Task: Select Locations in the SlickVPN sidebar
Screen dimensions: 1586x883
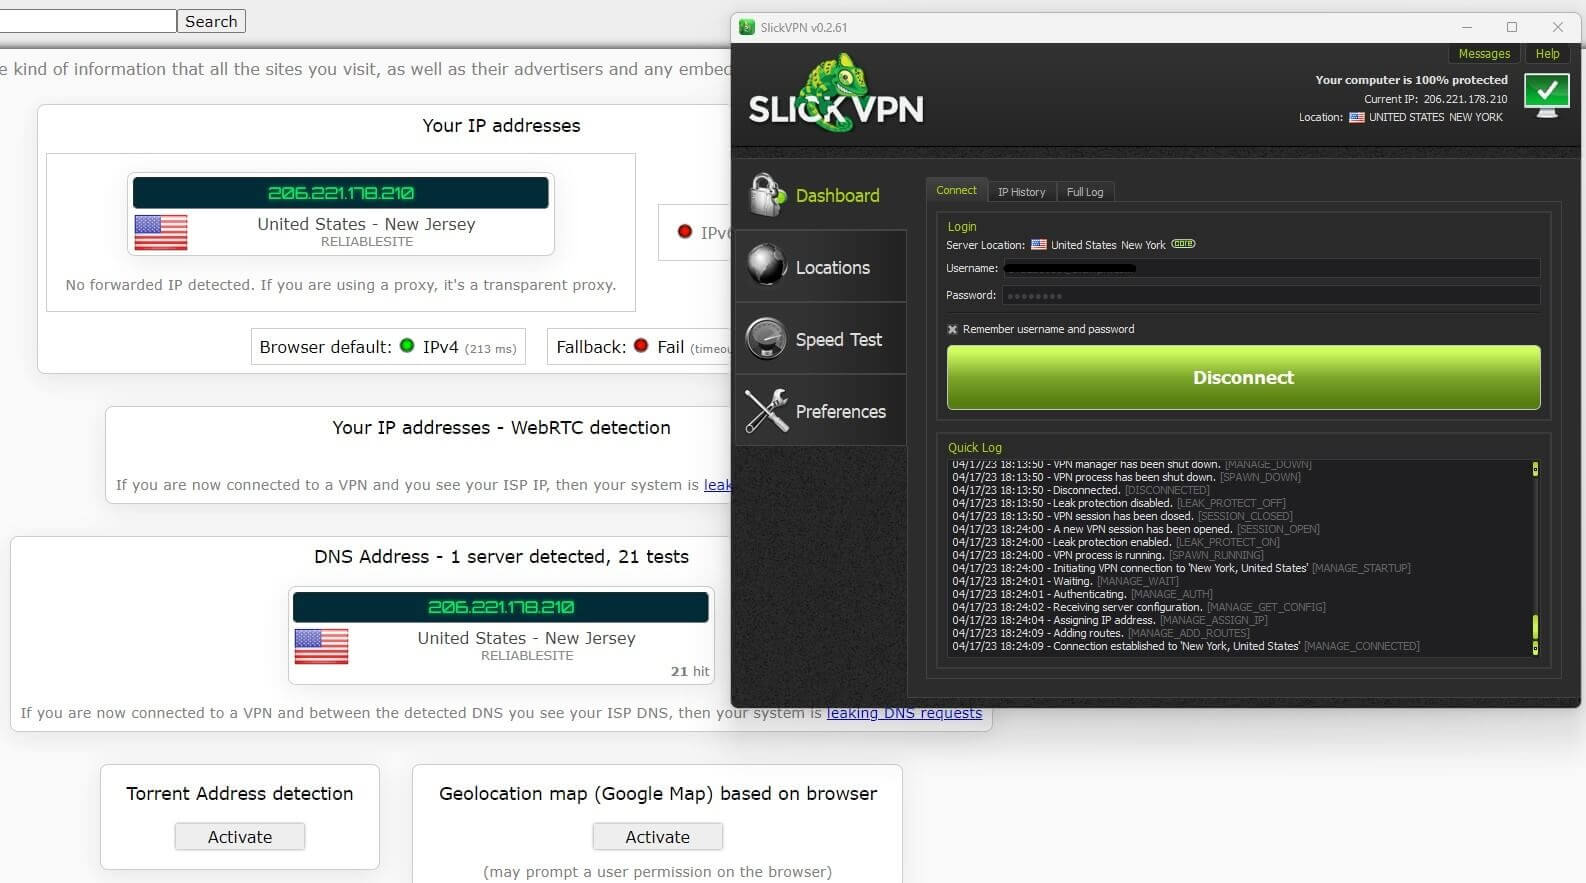Action: point(821,267)
